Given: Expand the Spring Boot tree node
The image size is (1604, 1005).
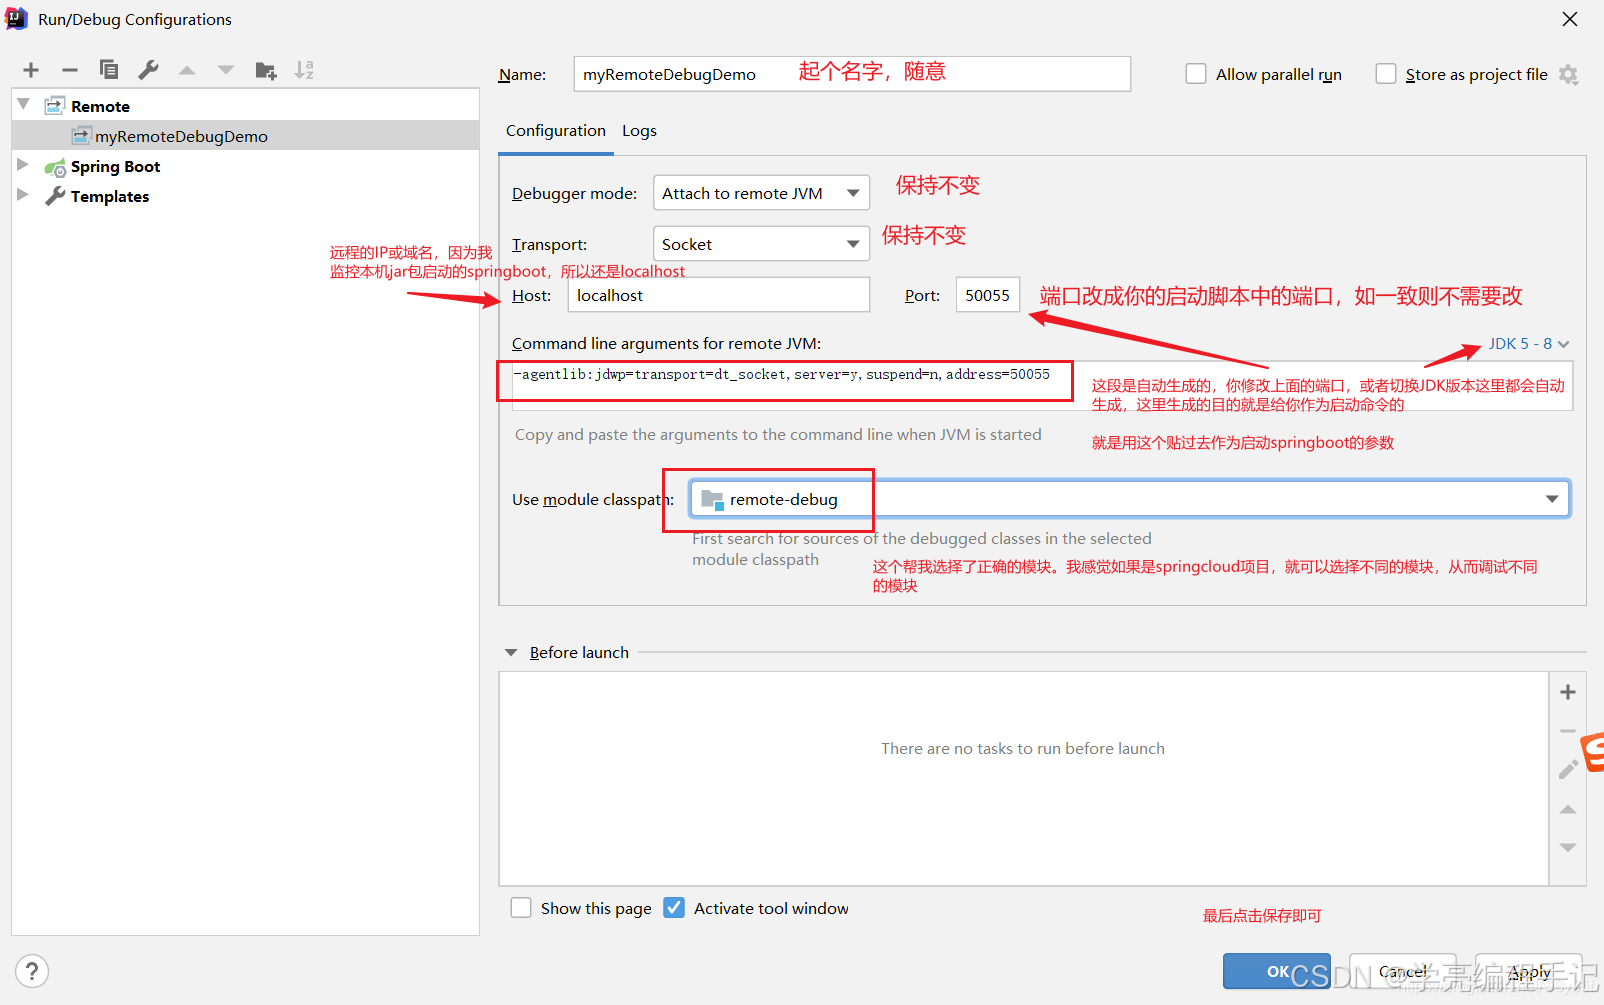Looking at the screenshot, I should pos(22,166).
